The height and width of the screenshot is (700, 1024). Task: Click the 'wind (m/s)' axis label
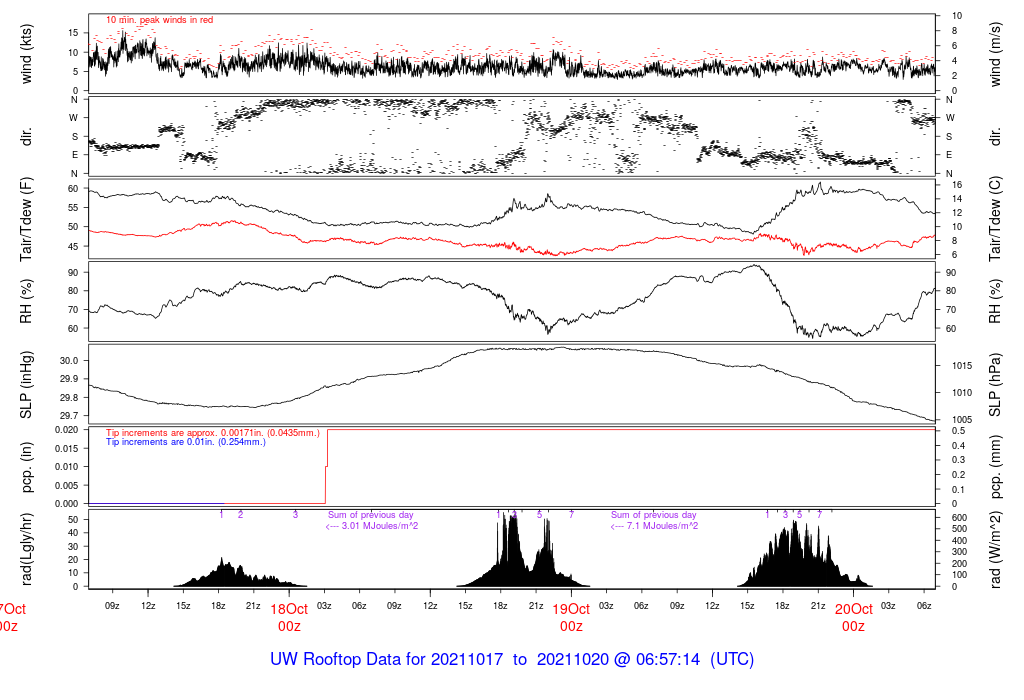coord(995,54)
